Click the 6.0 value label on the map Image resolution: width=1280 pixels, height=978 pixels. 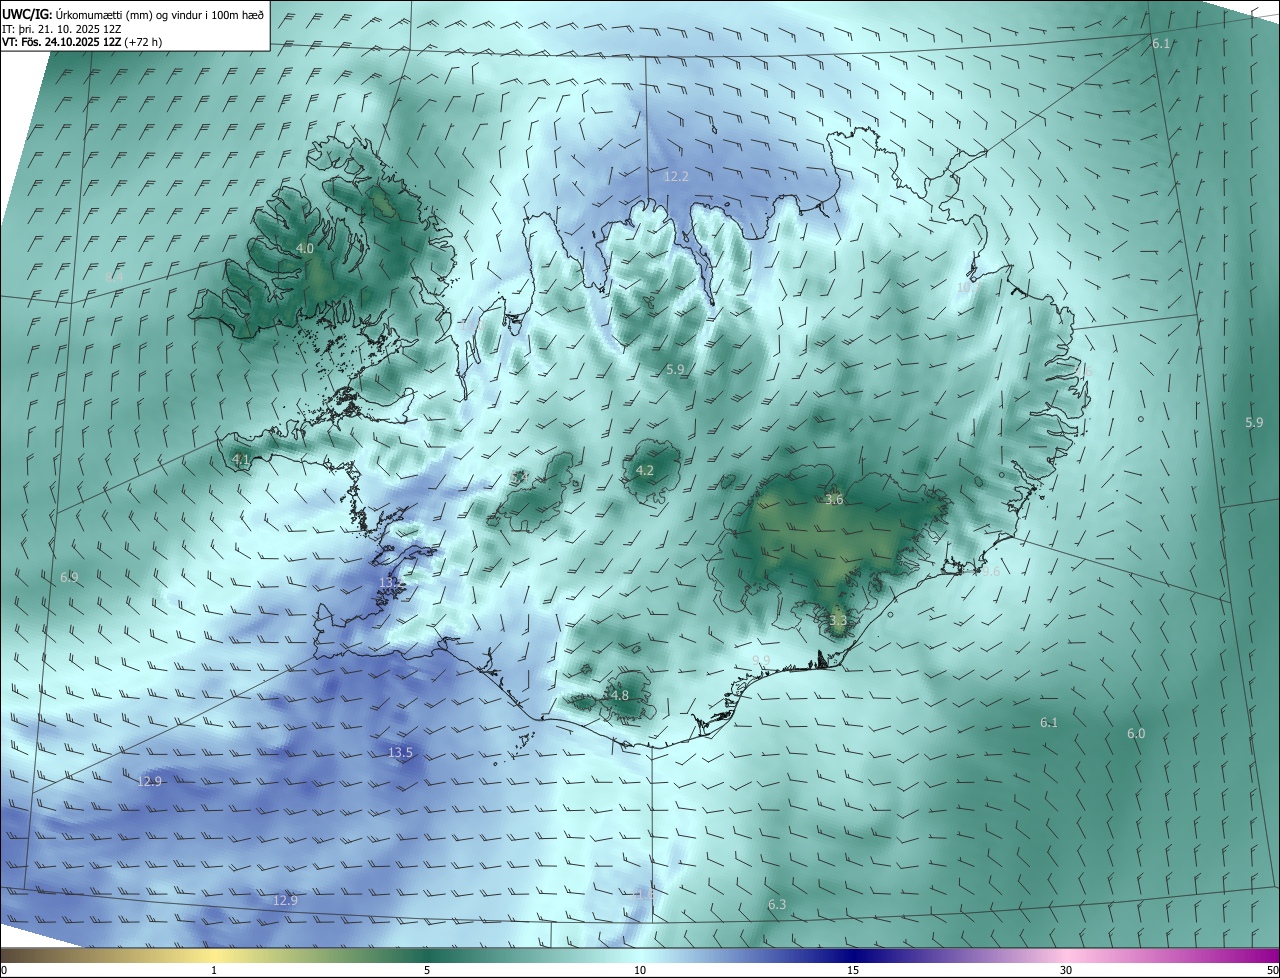click(x=1136, y=733)
